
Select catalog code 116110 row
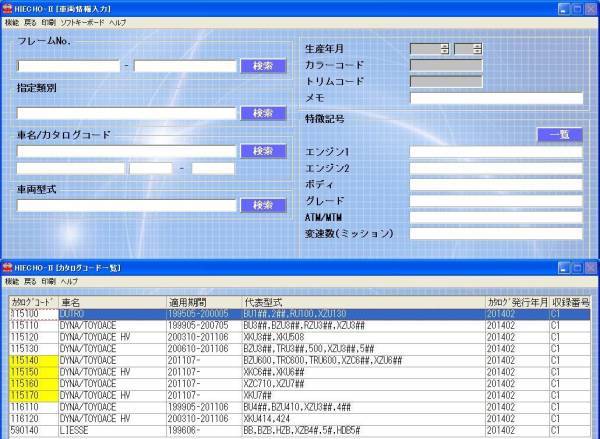[299, 407]
